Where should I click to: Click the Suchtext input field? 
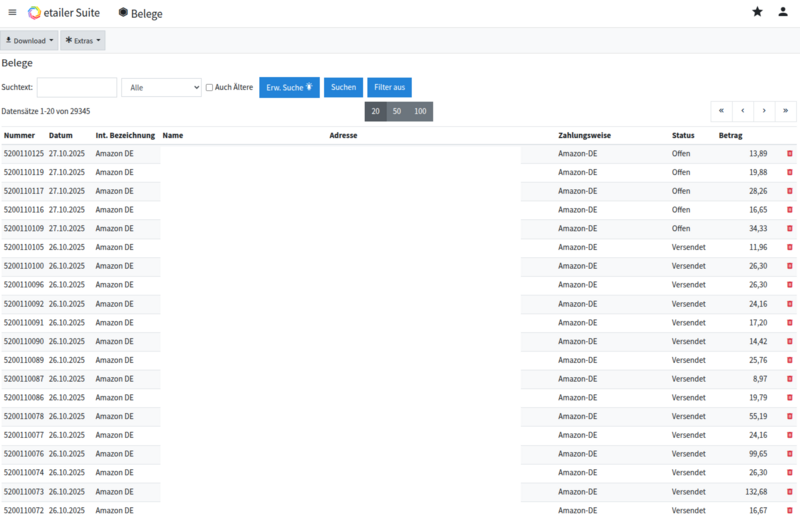77,88
